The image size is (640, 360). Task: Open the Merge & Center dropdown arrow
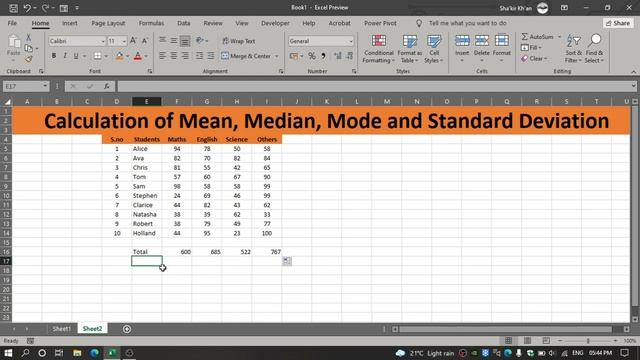276,56
